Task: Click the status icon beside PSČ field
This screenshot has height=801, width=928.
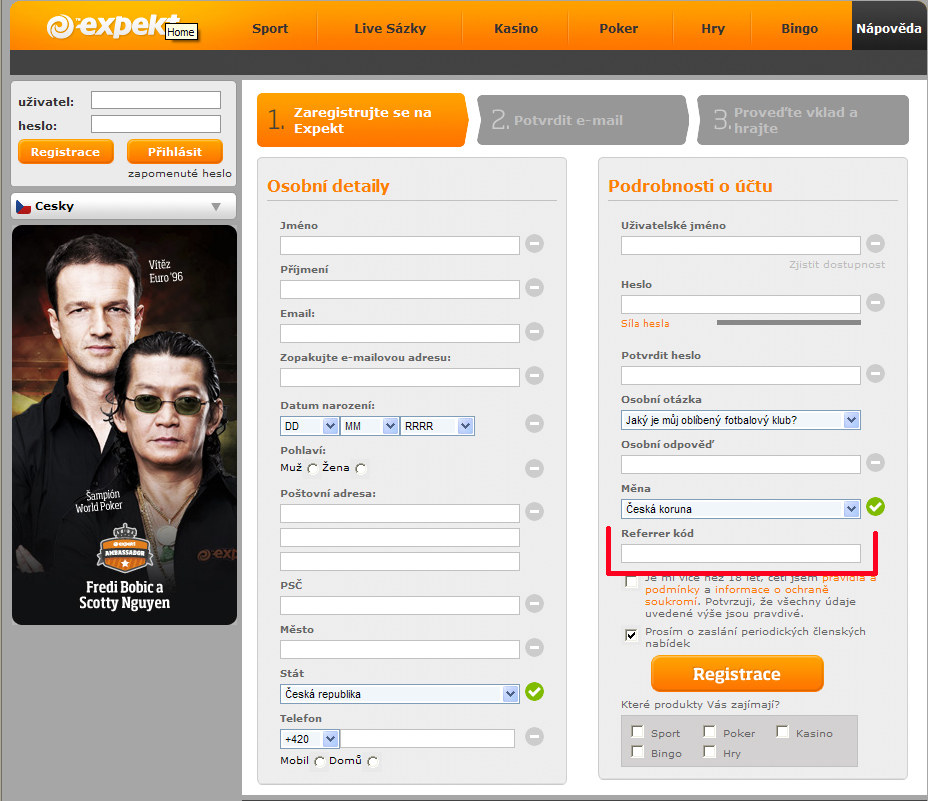Action: (534, 603)
